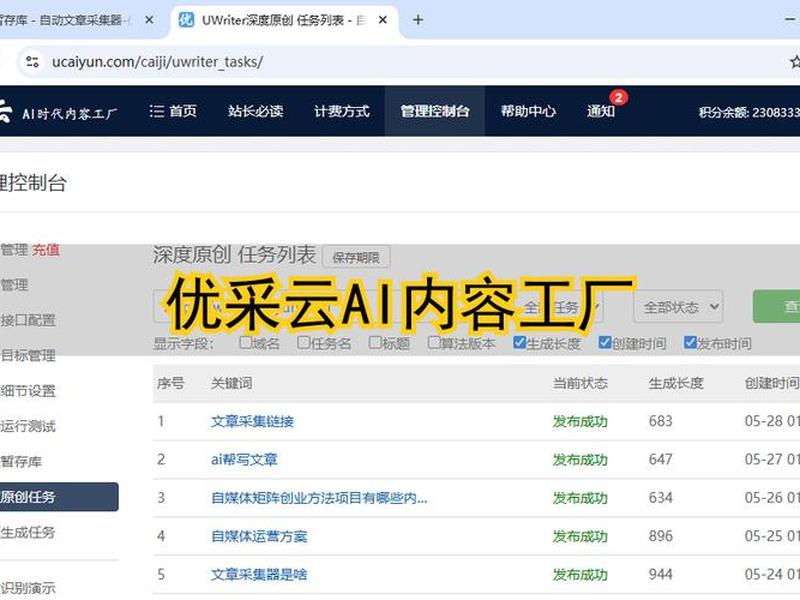Click the red 充值 link in sidebar
The image size is (800, 600).
[46, 250]
